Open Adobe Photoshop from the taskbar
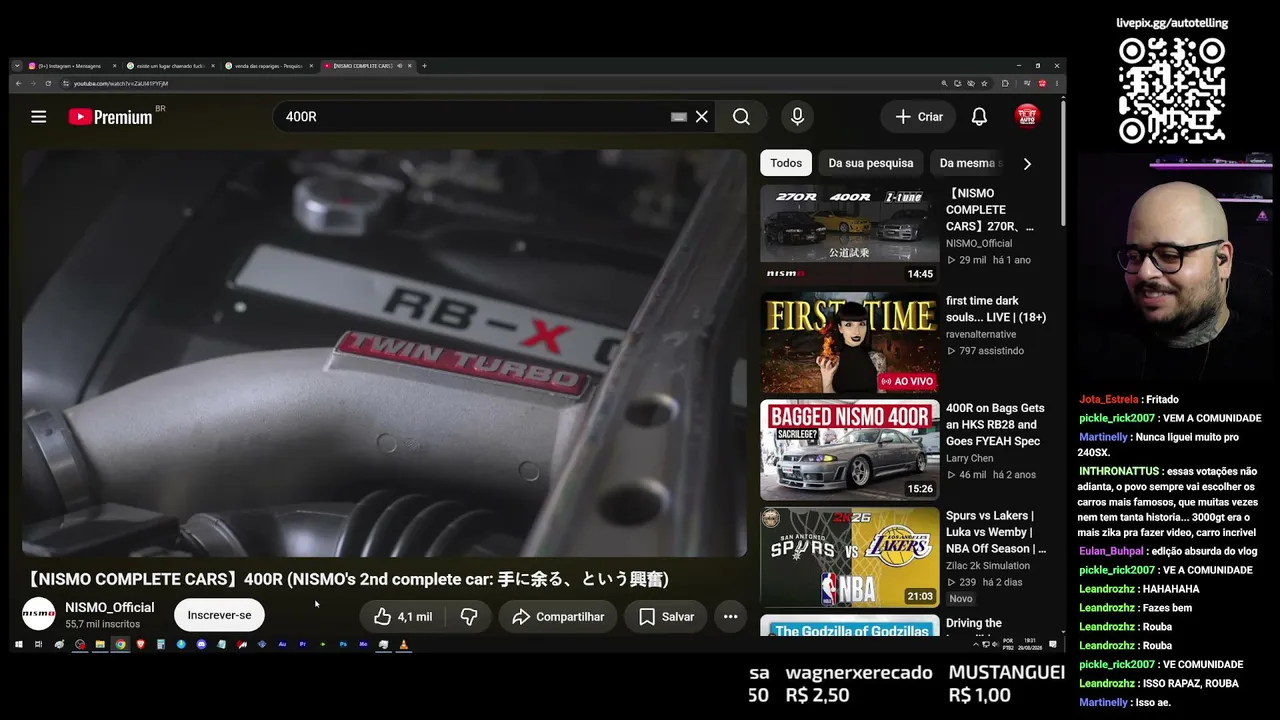1280x720 pixels. (x=343, y=645)
